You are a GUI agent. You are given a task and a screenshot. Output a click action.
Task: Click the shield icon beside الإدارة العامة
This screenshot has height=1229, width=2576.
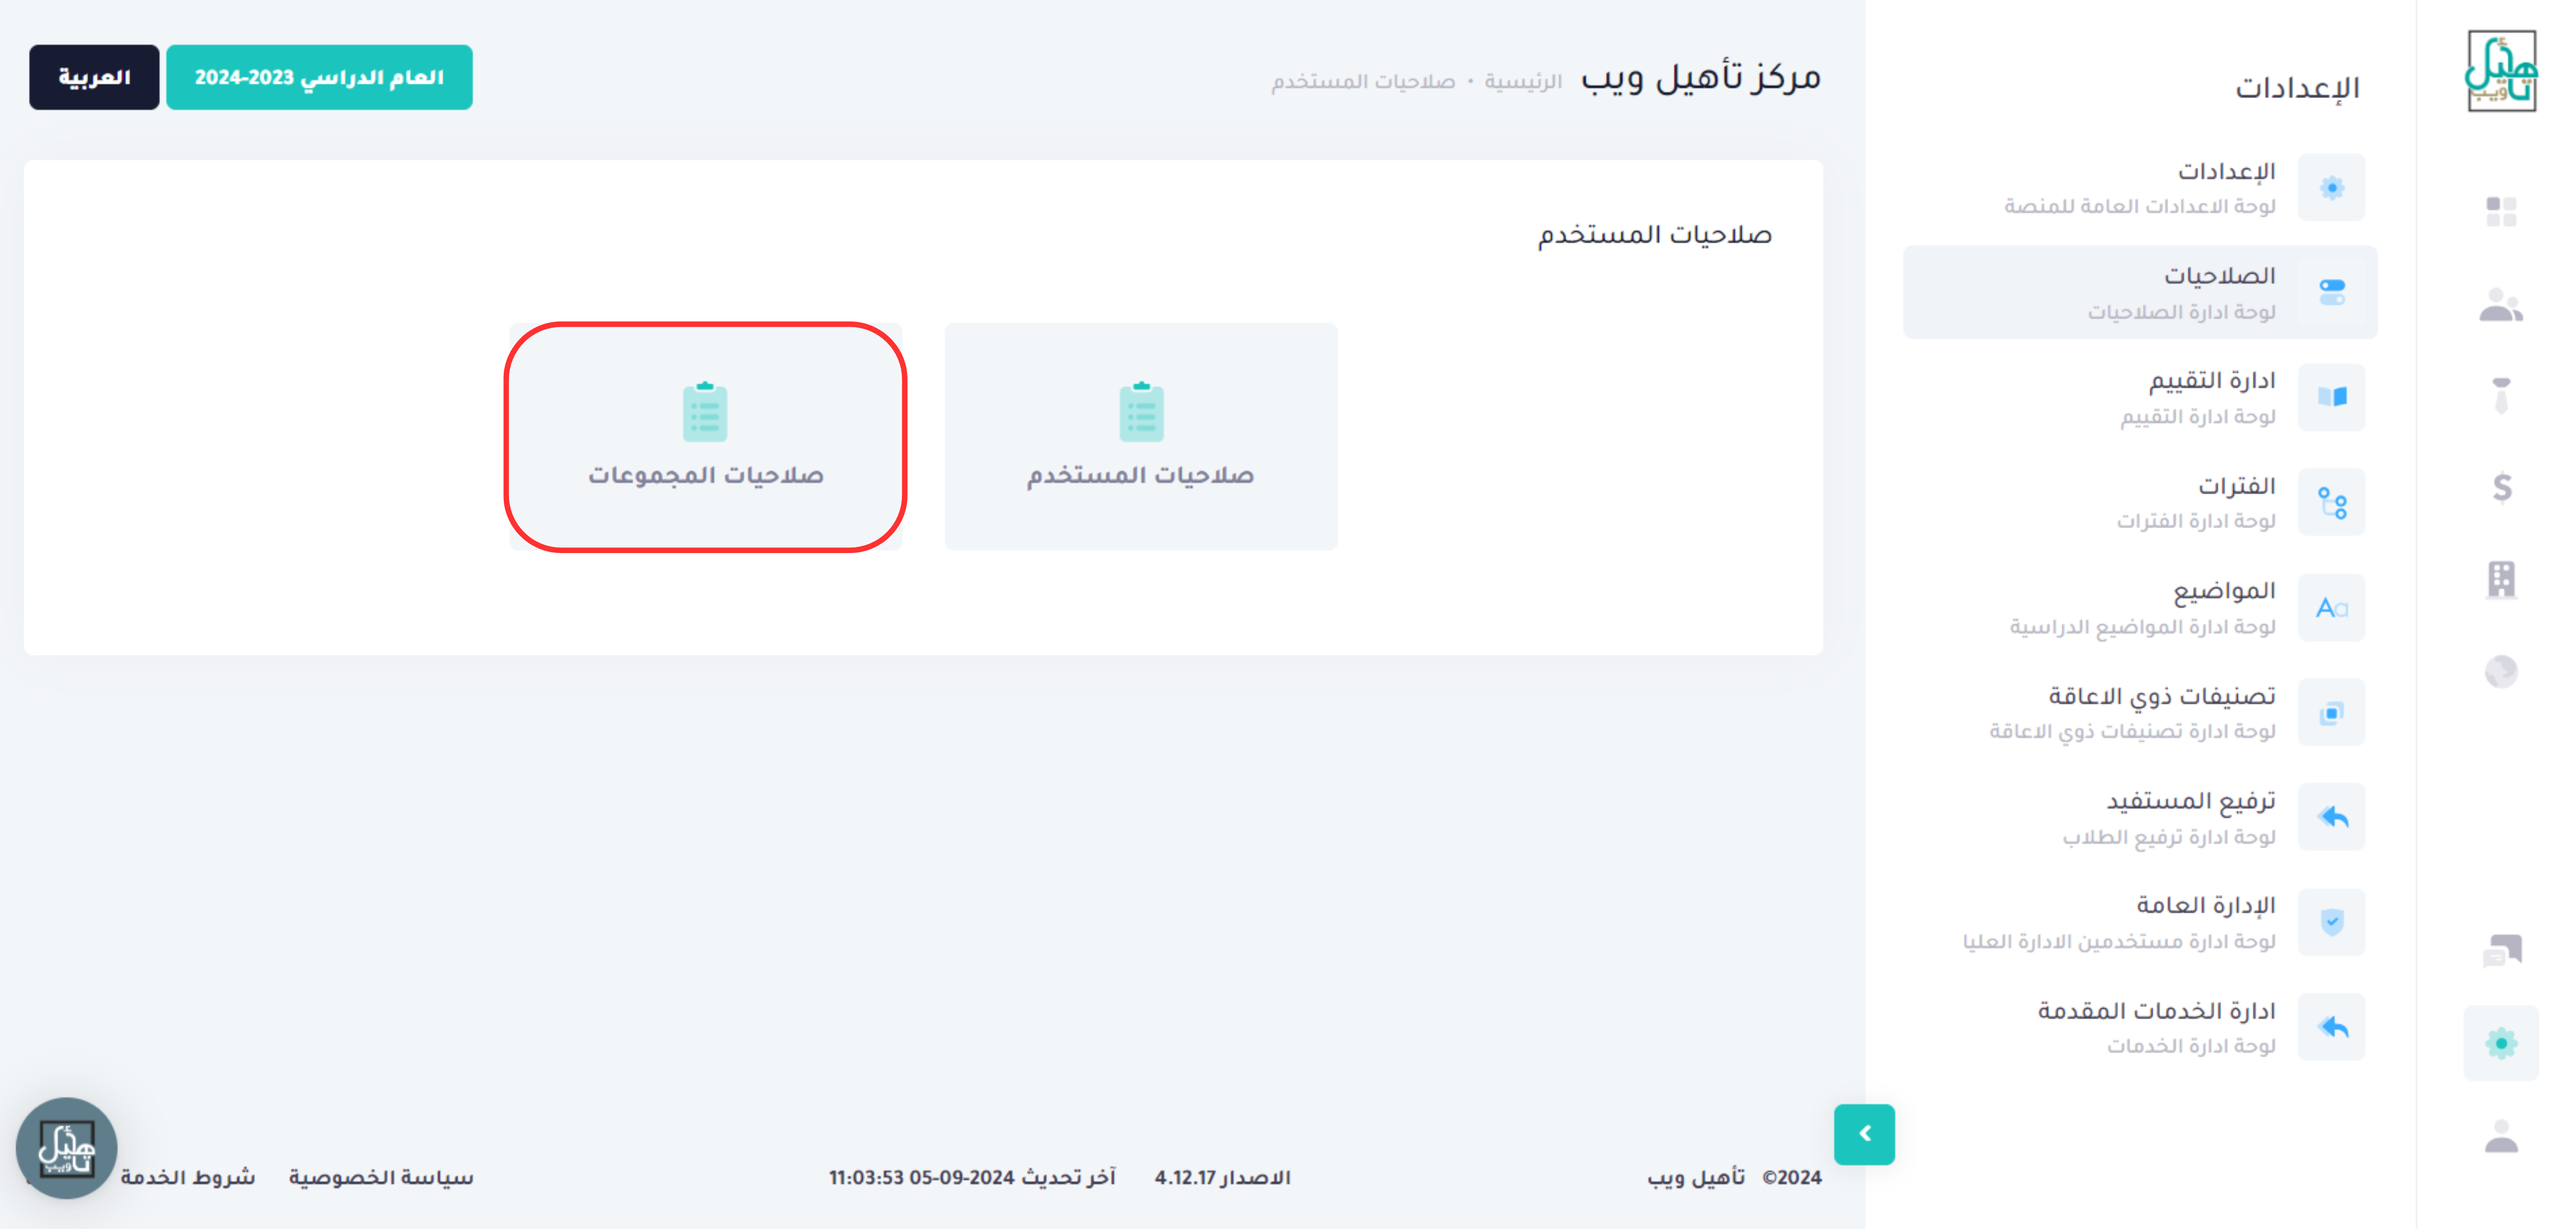[x=2331, y=922]
